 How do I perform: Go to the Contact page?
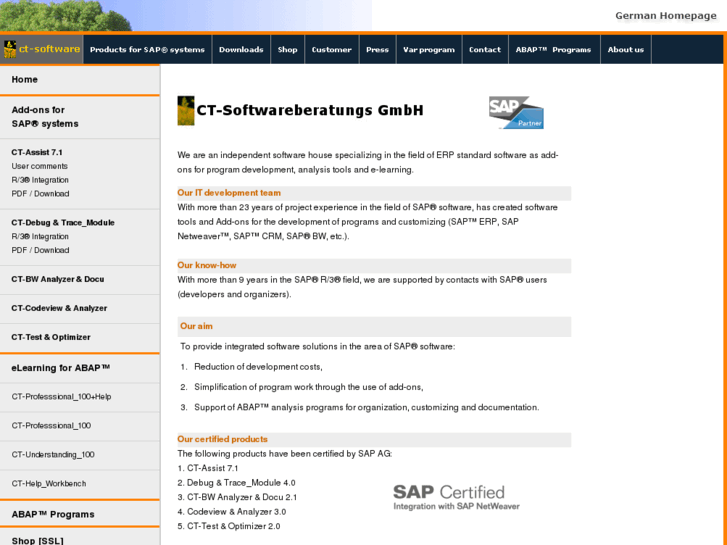pyautogui.click(x=485, y=50)
